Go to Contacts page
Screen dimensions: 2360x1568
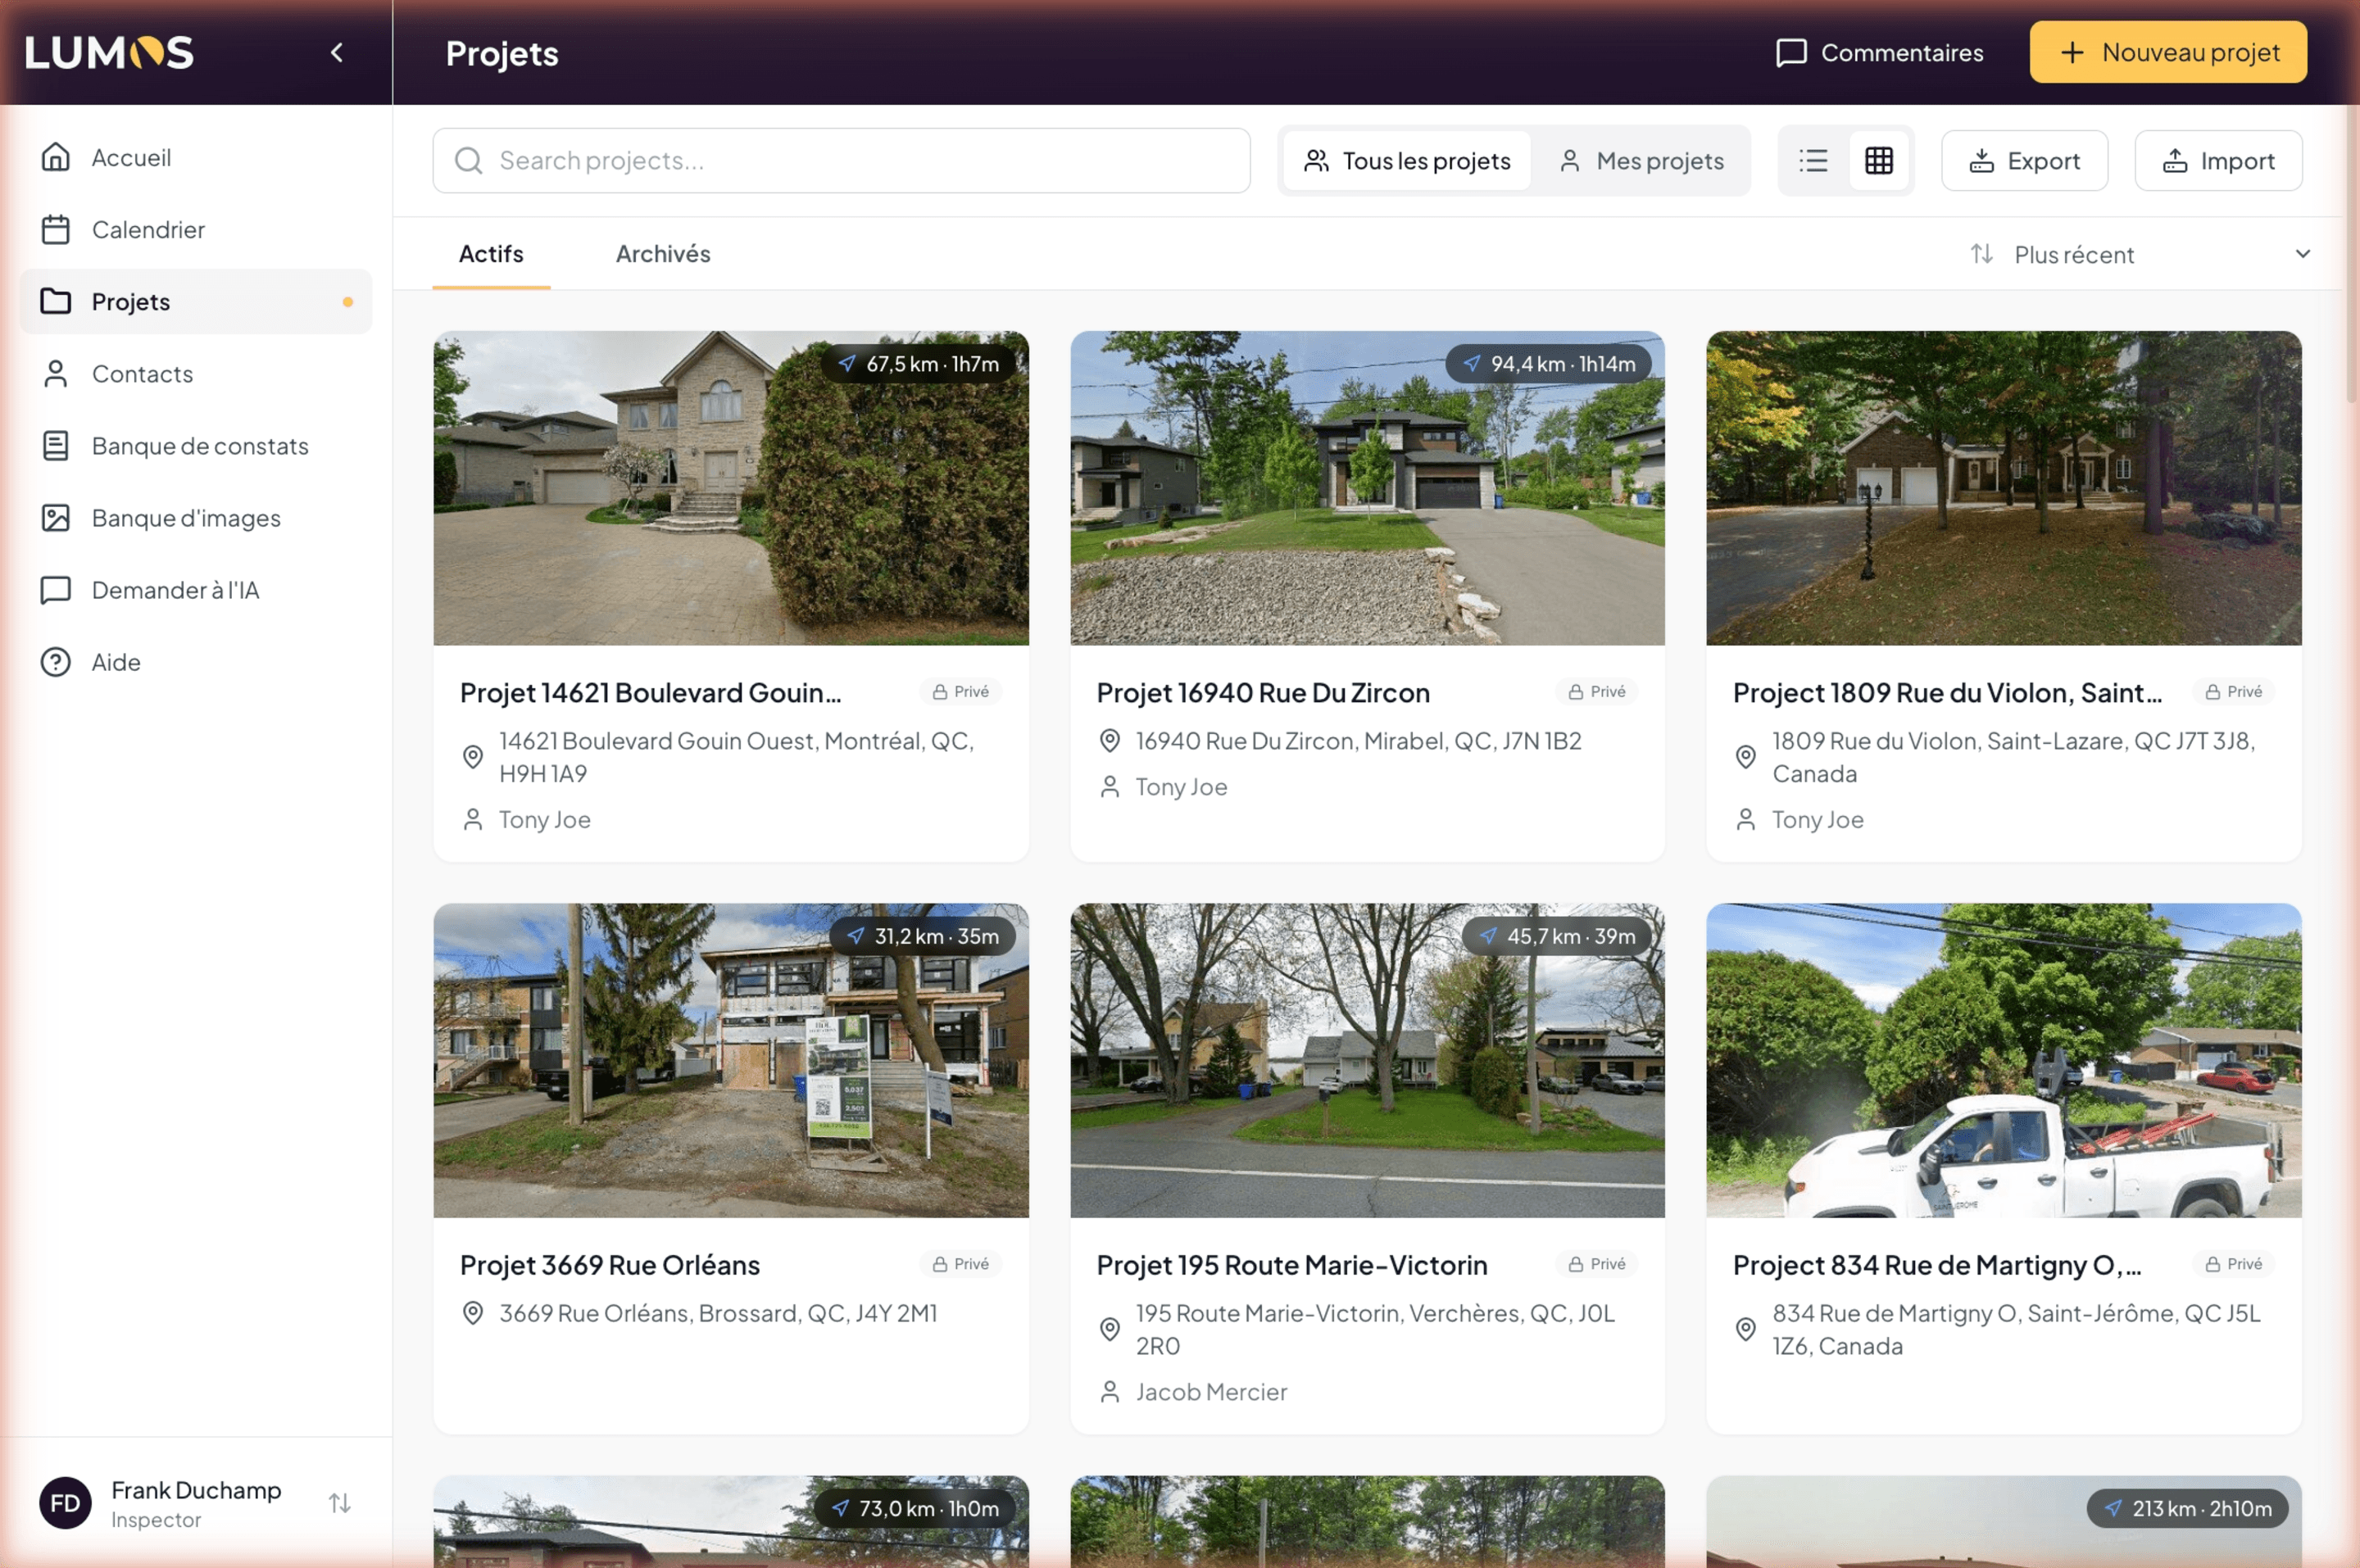(196, 374)
